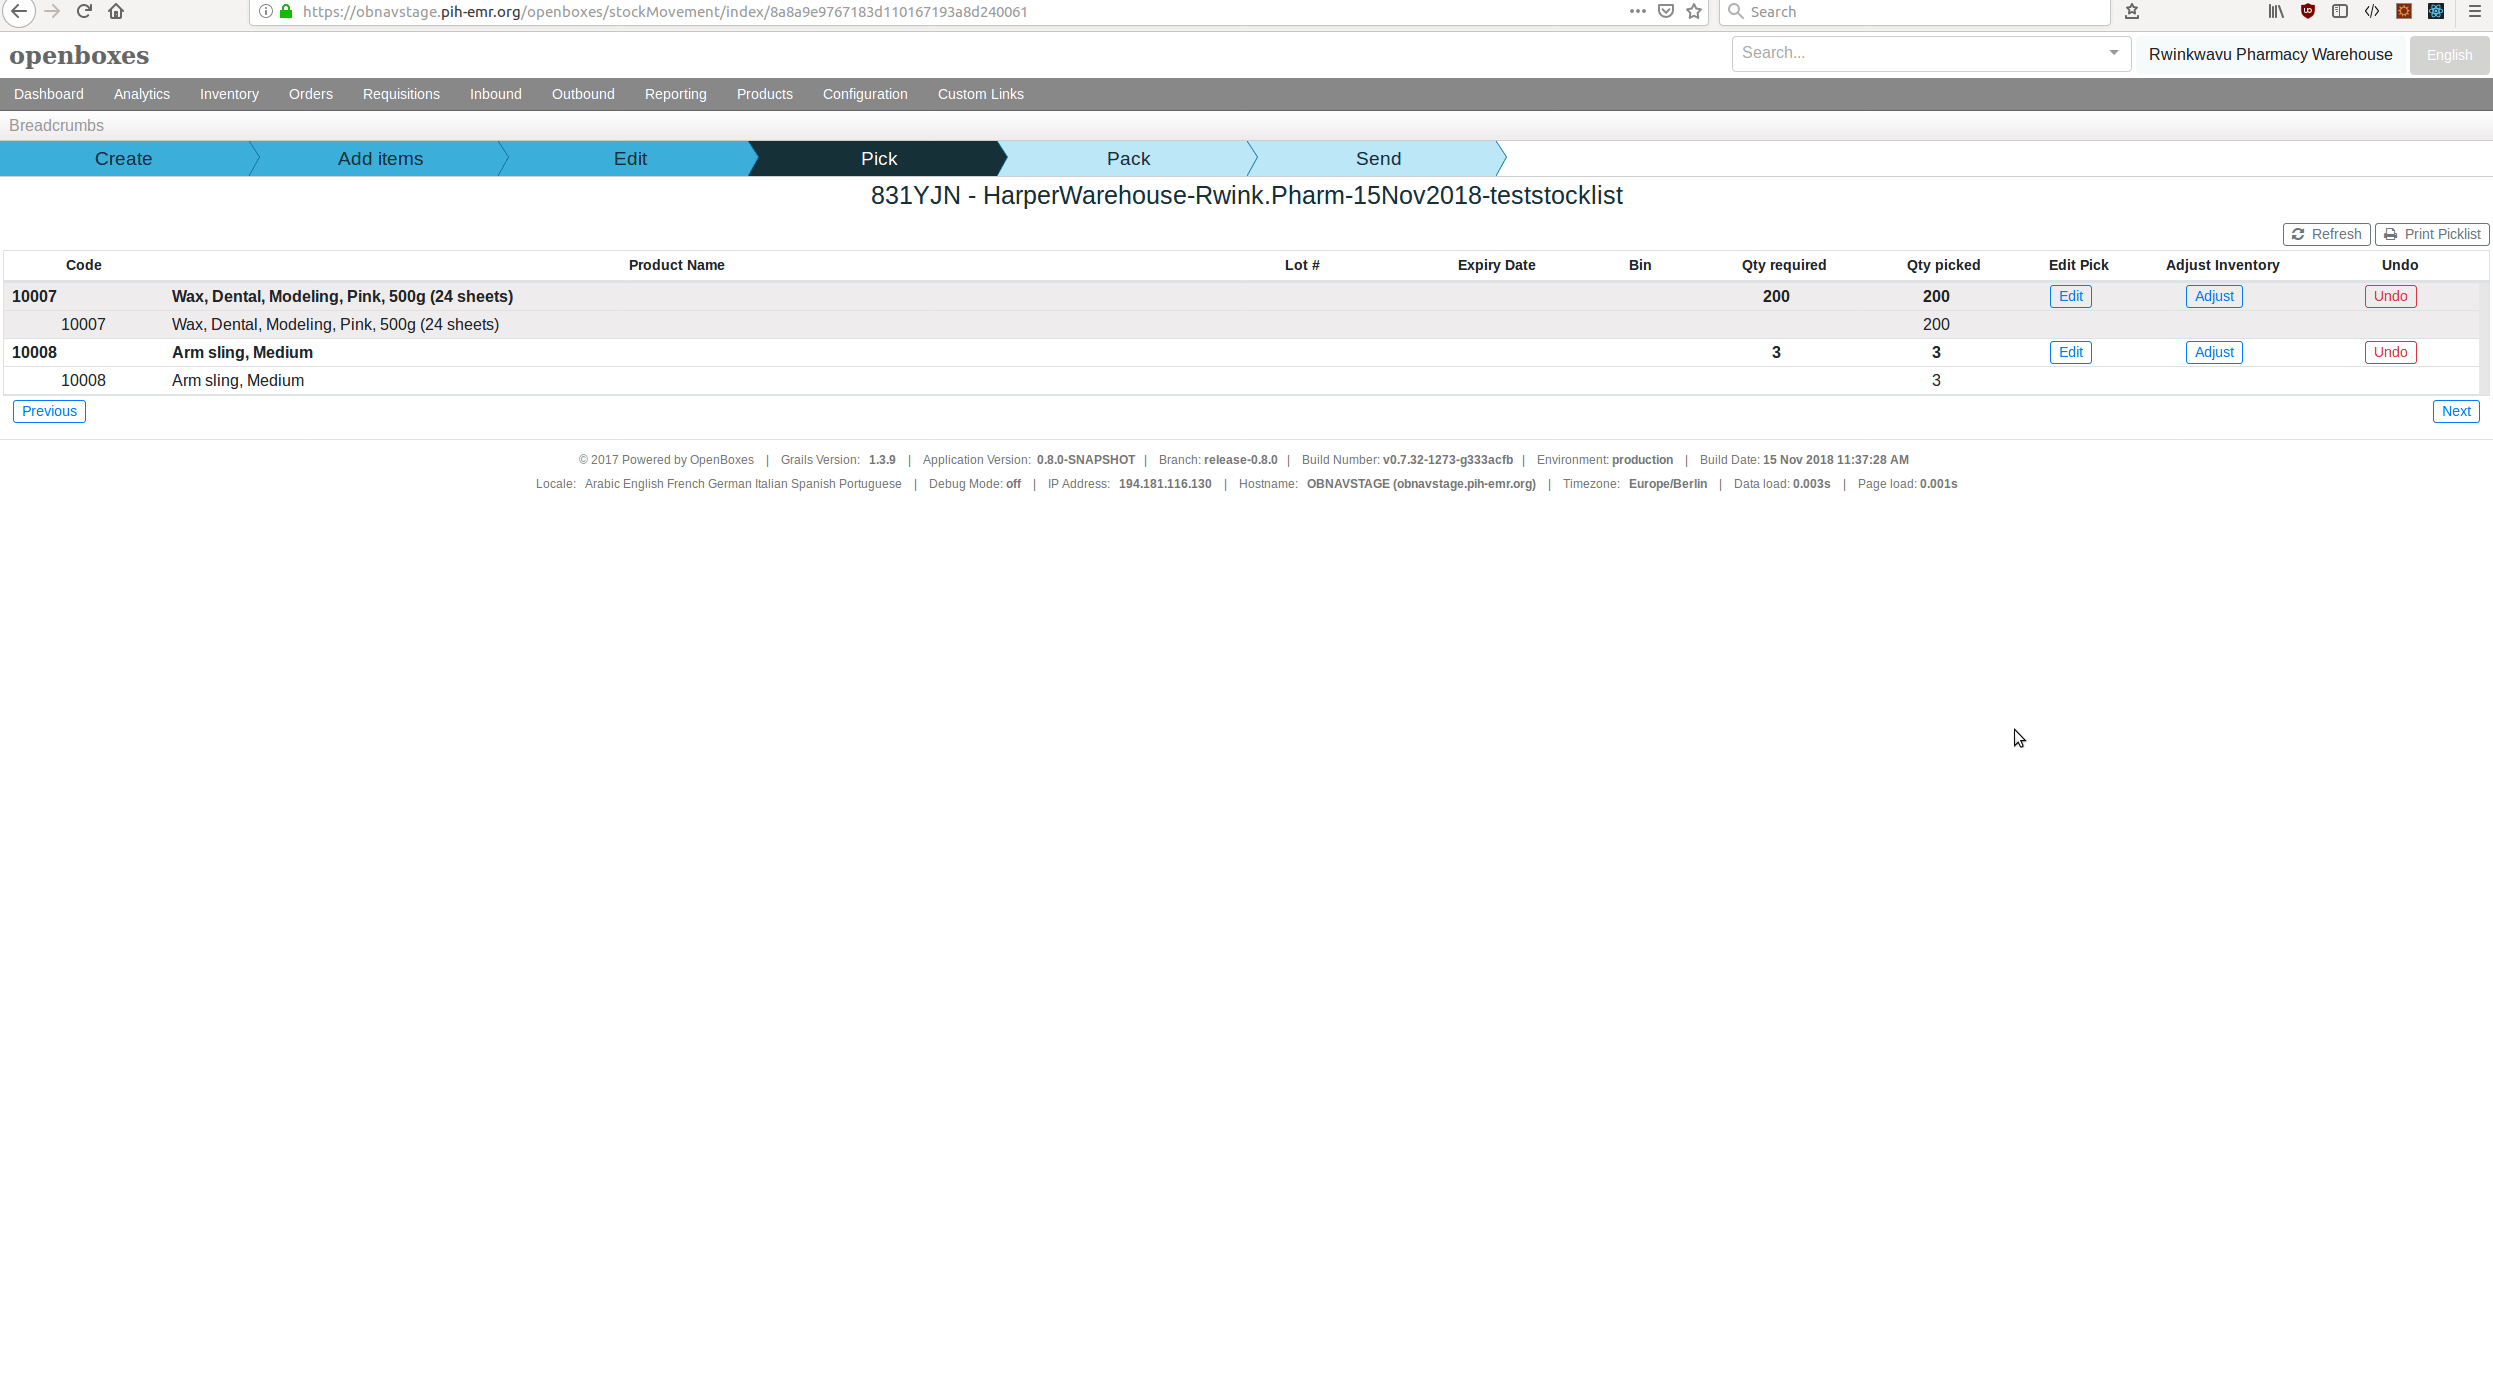Image resolution: width=2493 pixels, height=1373 pixels.
Task: Open the Firefox library icon
Action: click(2276, 11)
